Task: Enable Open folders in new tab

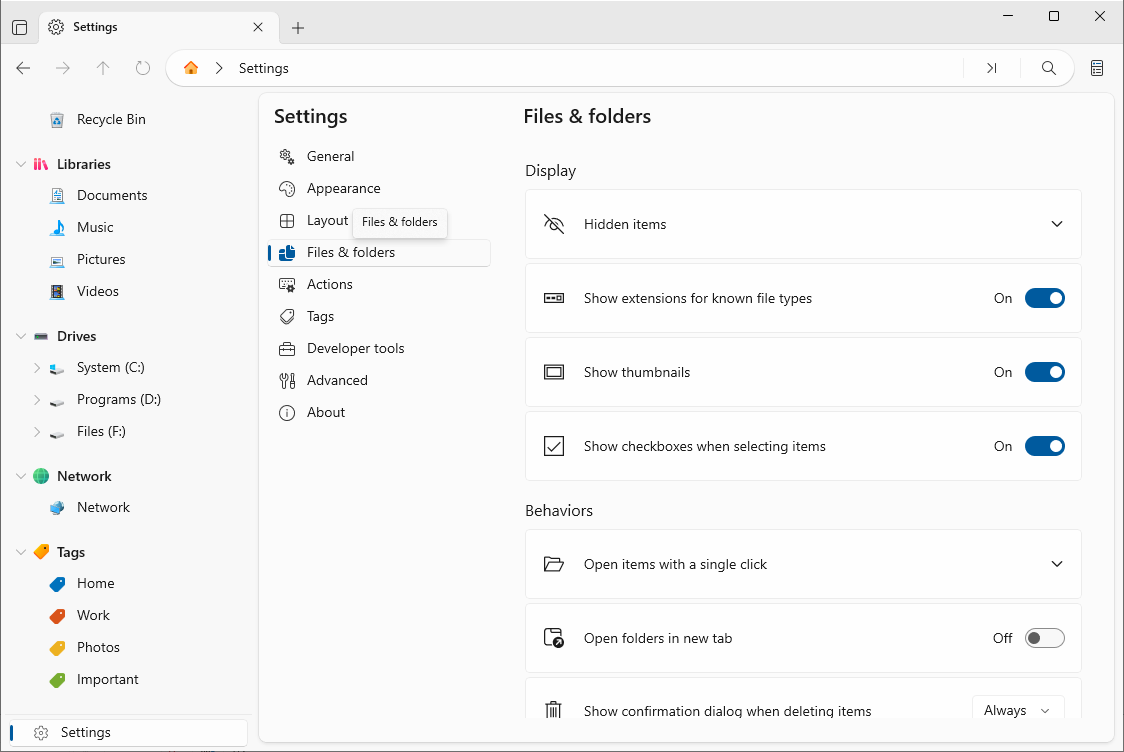Action: coord(1044,638)
